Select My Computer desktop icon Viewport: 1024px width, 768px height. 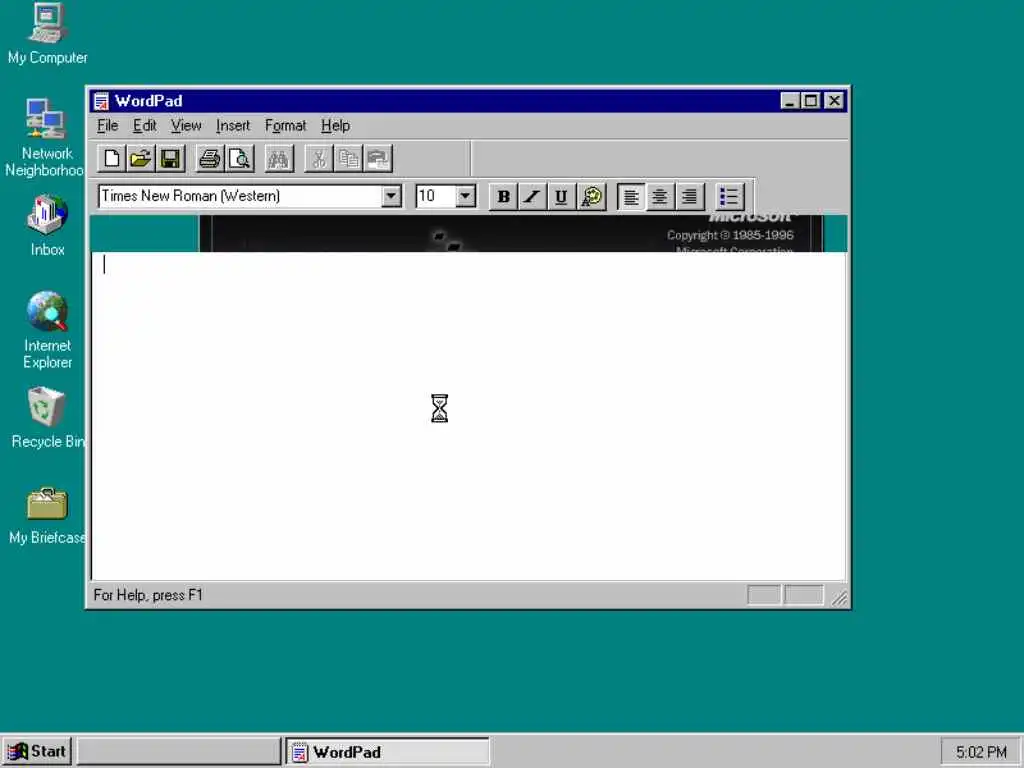(x=47, y=34)
